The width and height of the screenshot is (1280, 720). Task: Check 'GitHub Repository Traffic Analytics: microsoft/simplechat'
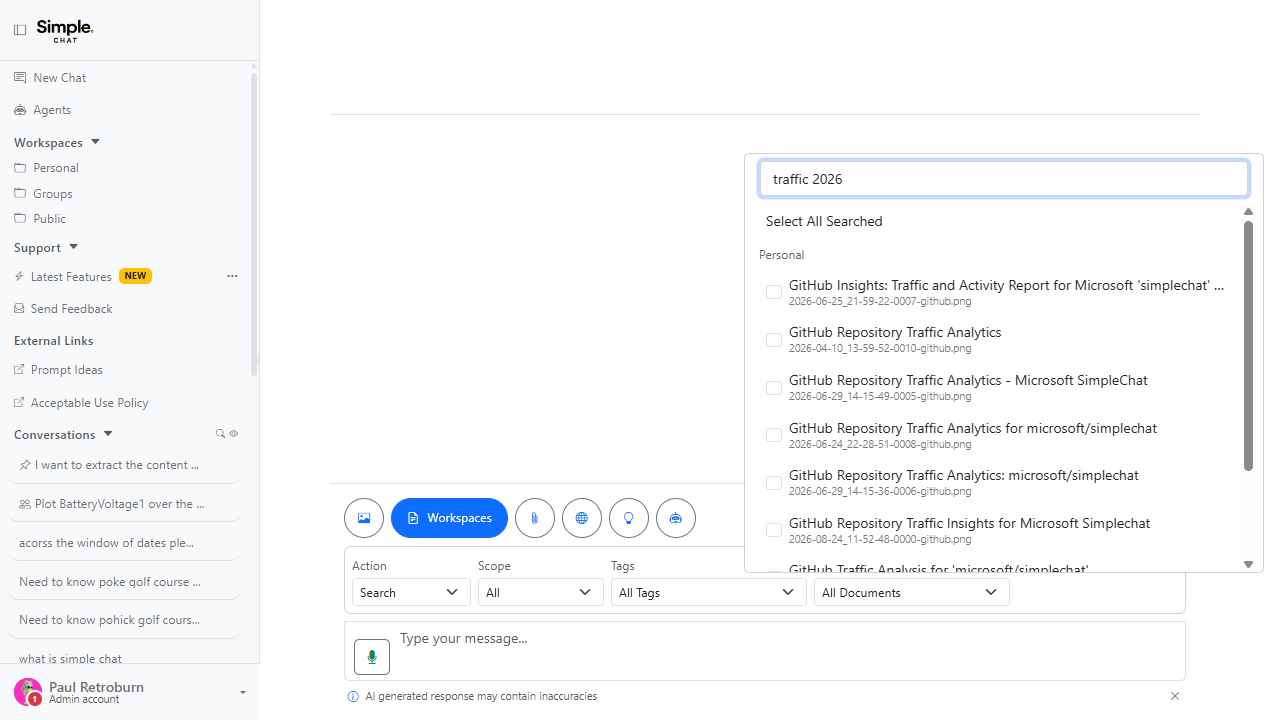774,483
